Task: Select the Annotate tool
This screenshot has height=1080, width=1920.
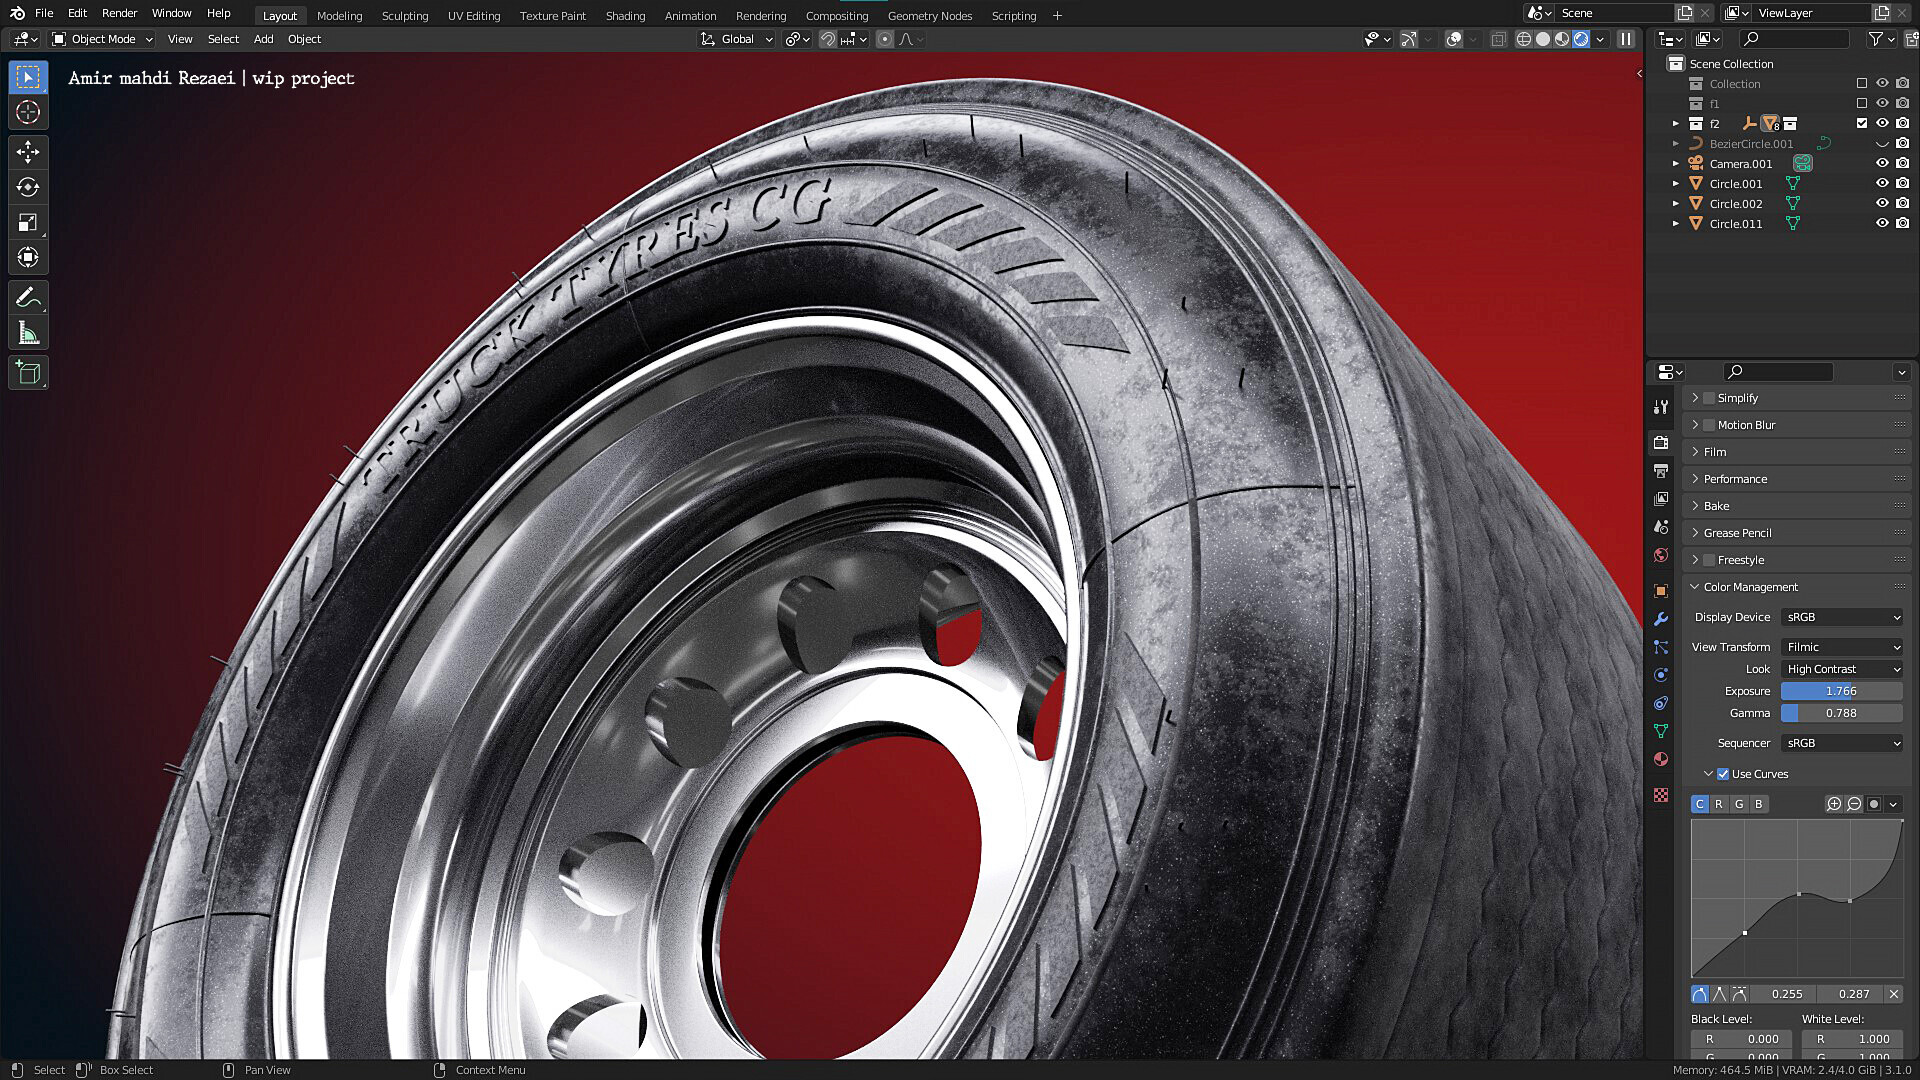Action: click(28, 297)
